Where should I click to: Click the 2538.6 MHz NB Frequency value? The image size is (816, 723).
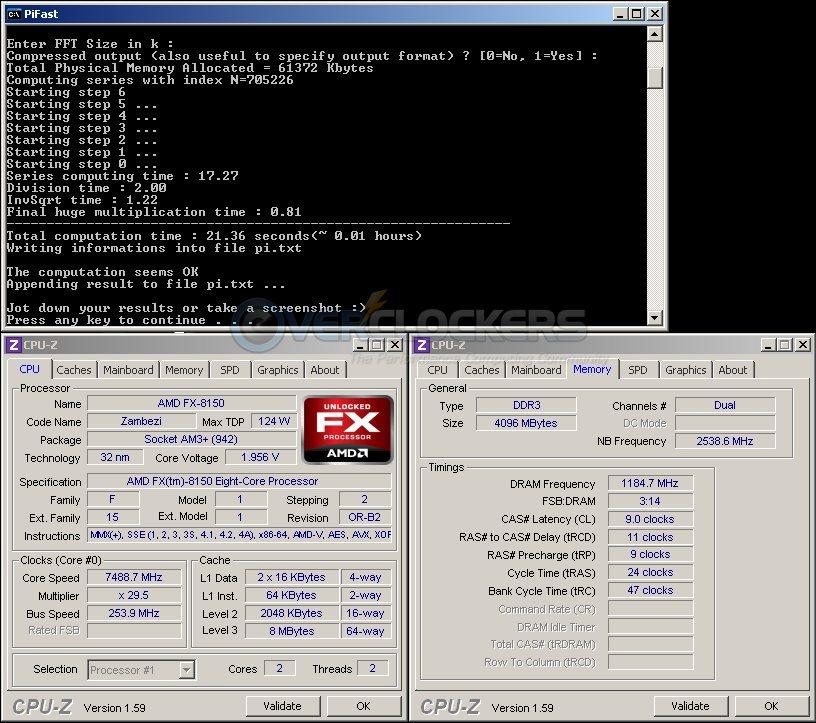click(x=725, y=441)
